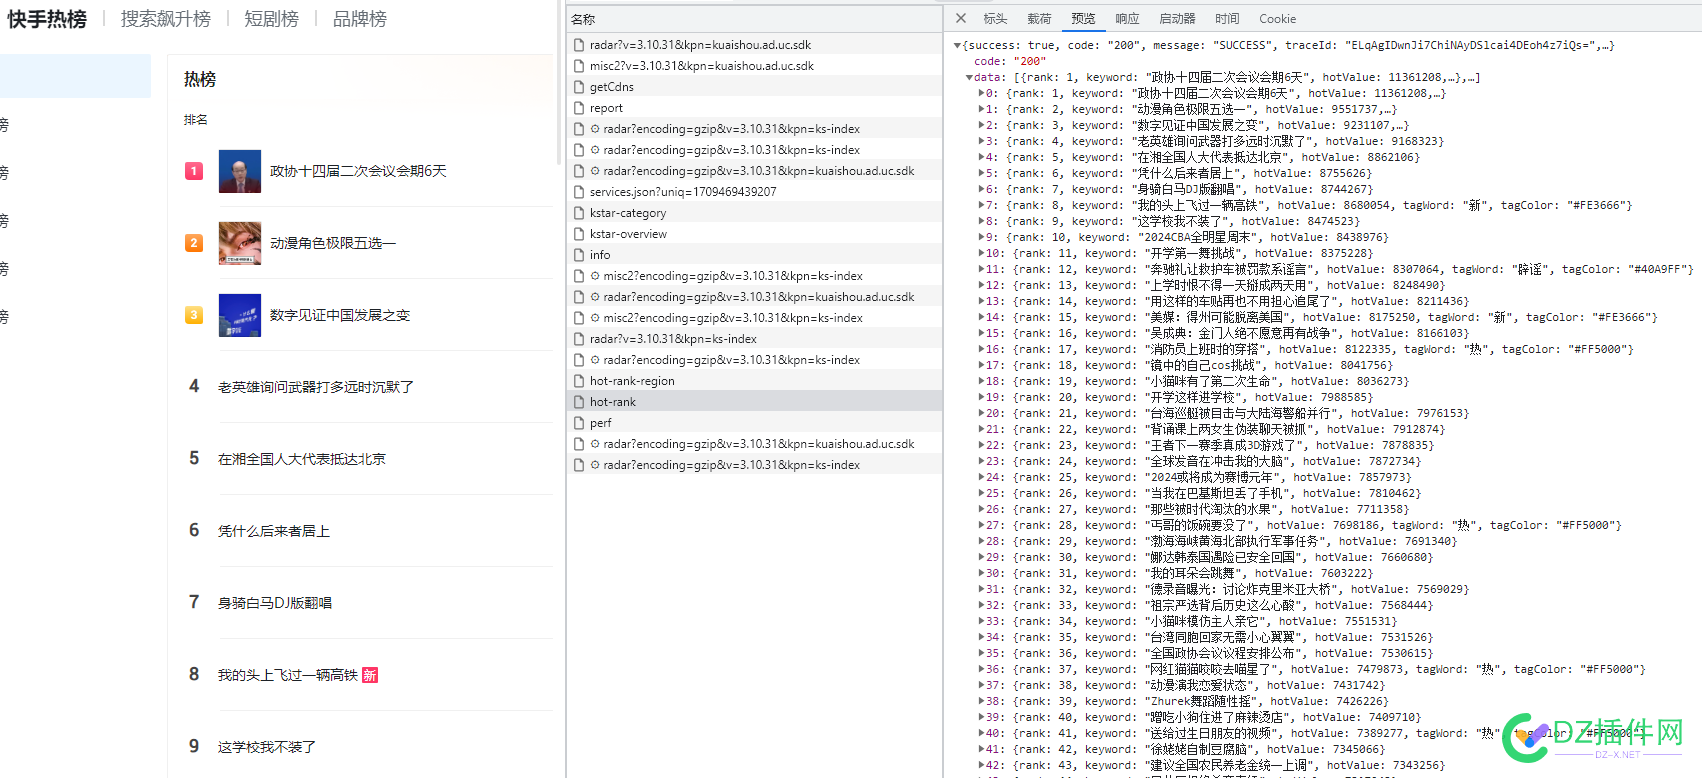This screenshot has width=1702, height=778.
Task: Collapse the root JSON success object
Action: 957,45
